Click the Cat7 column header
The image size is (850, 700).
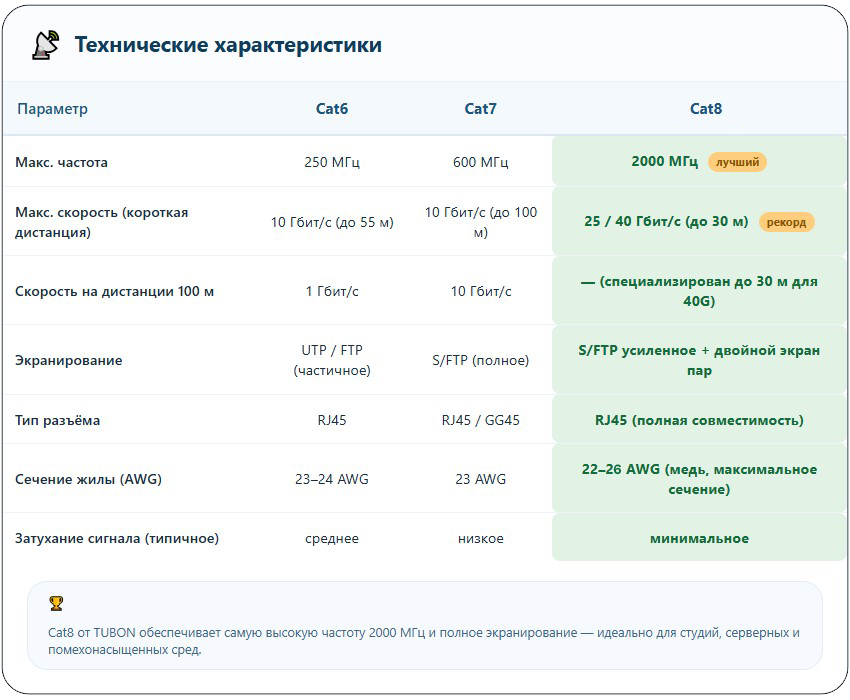[480, 108]
